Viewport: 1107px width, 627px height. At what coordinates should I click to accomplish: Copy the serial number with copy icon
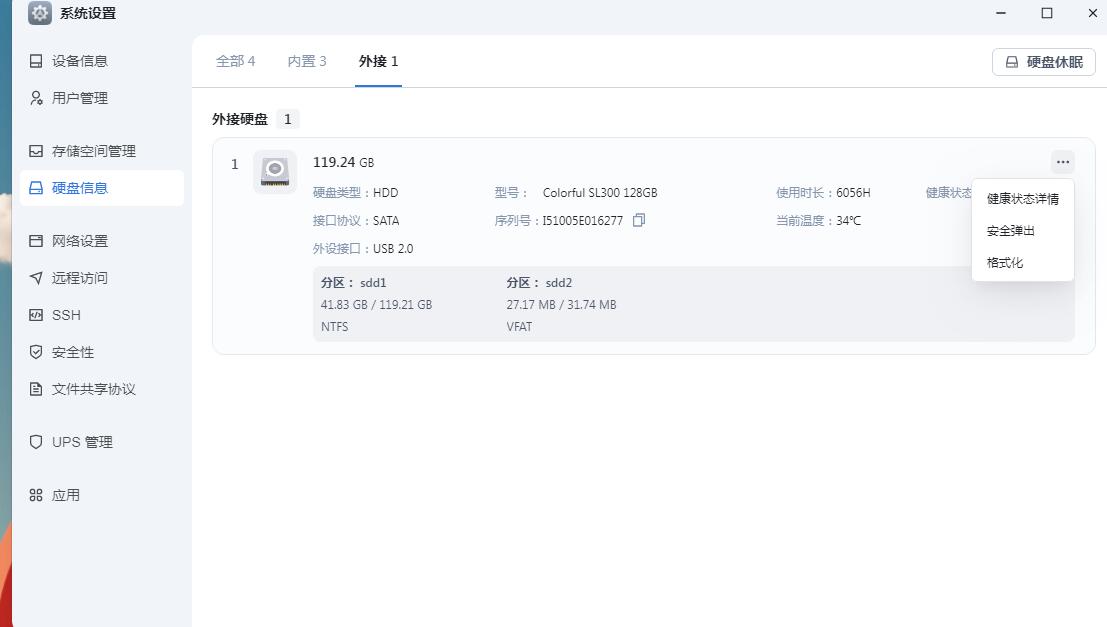[639, 220]
